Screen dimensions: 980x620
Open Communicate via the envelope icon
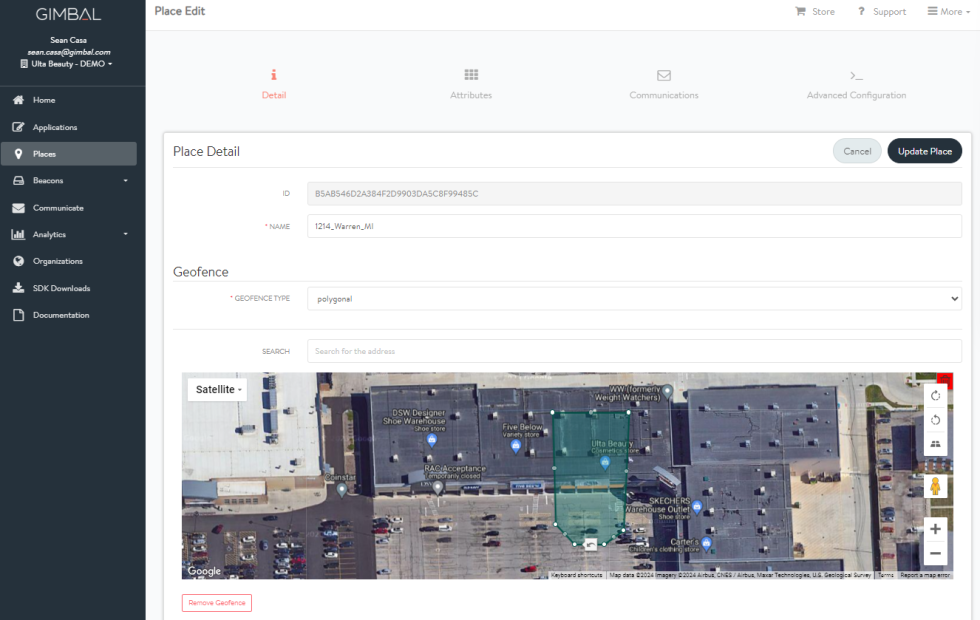(x=18, y=208)
